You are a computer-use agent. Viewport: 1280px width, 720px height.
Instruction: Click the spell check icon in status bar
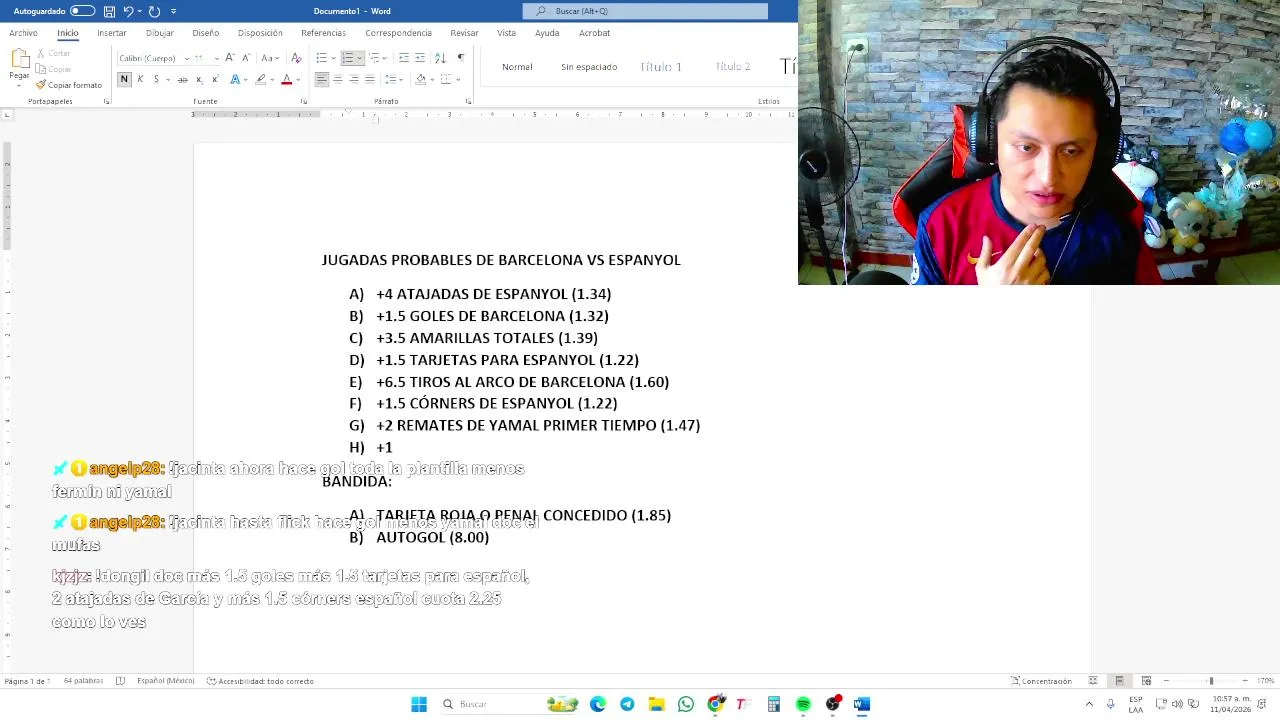point(120,681)
